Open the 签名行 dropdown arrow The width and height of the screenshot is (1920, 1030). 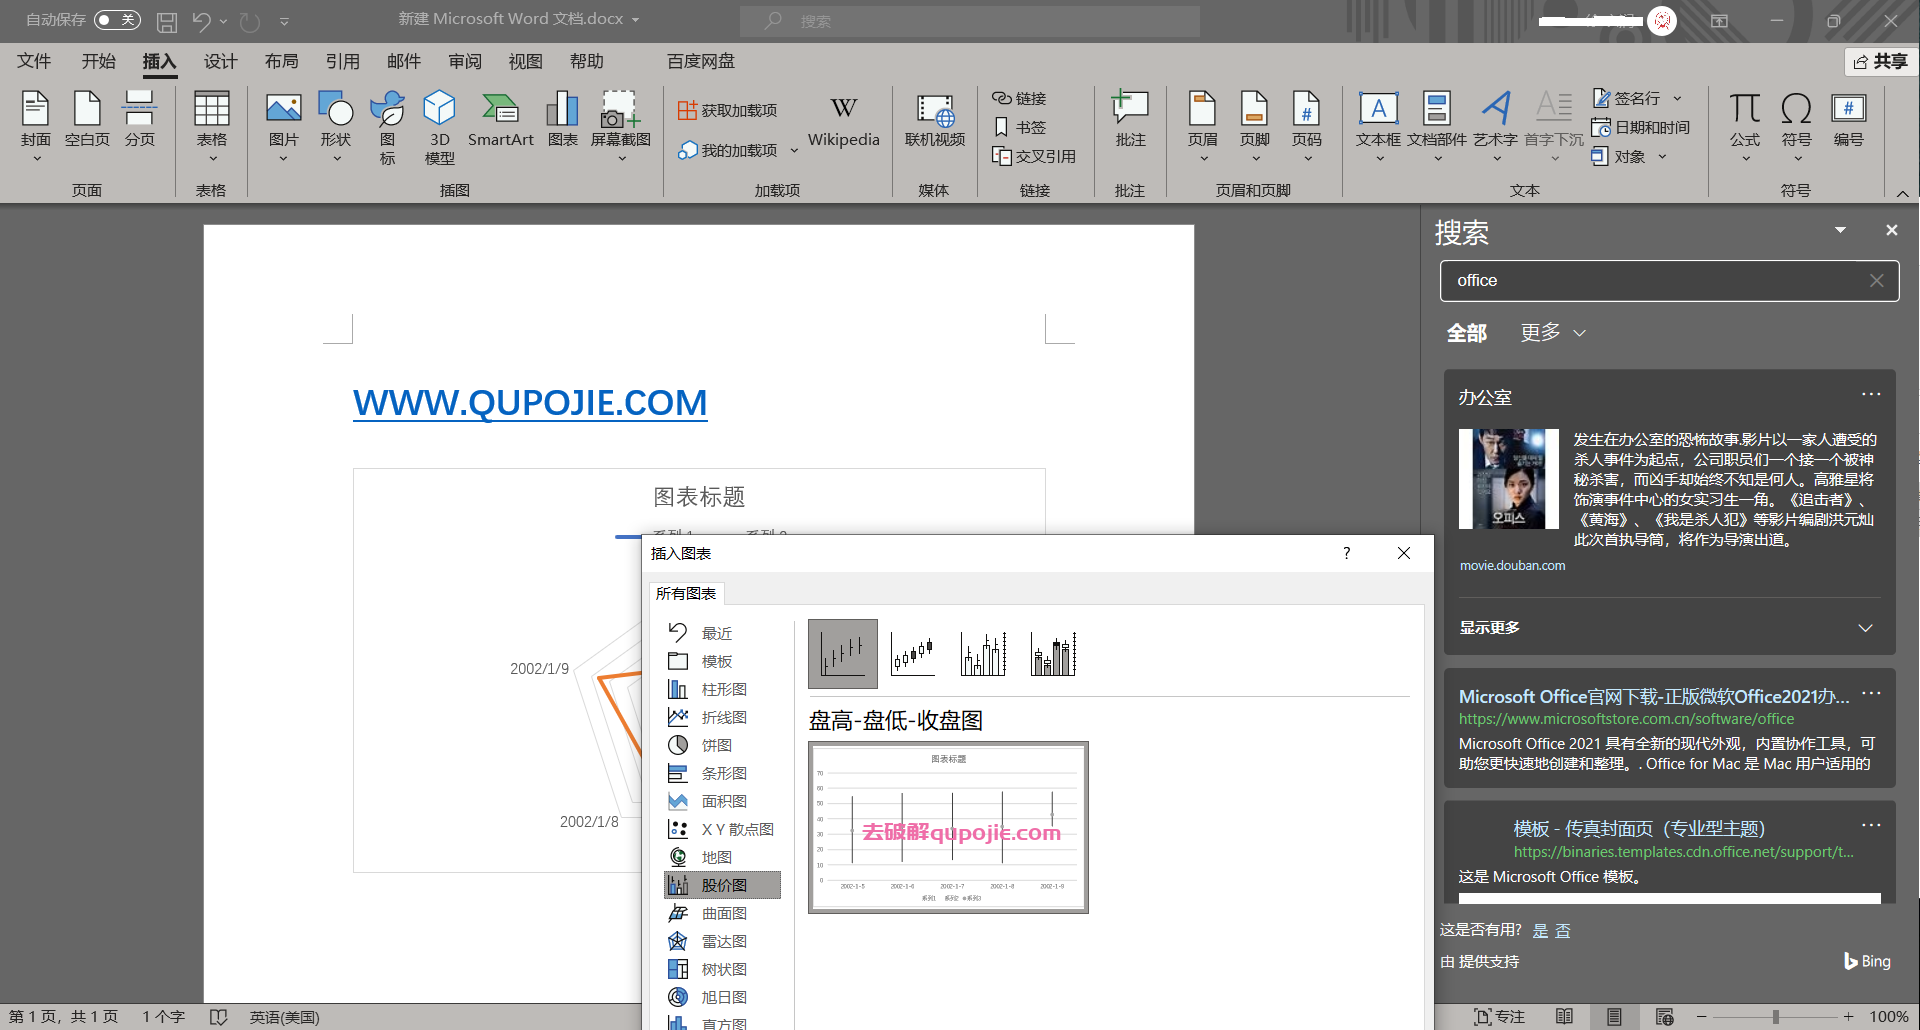1678,98
